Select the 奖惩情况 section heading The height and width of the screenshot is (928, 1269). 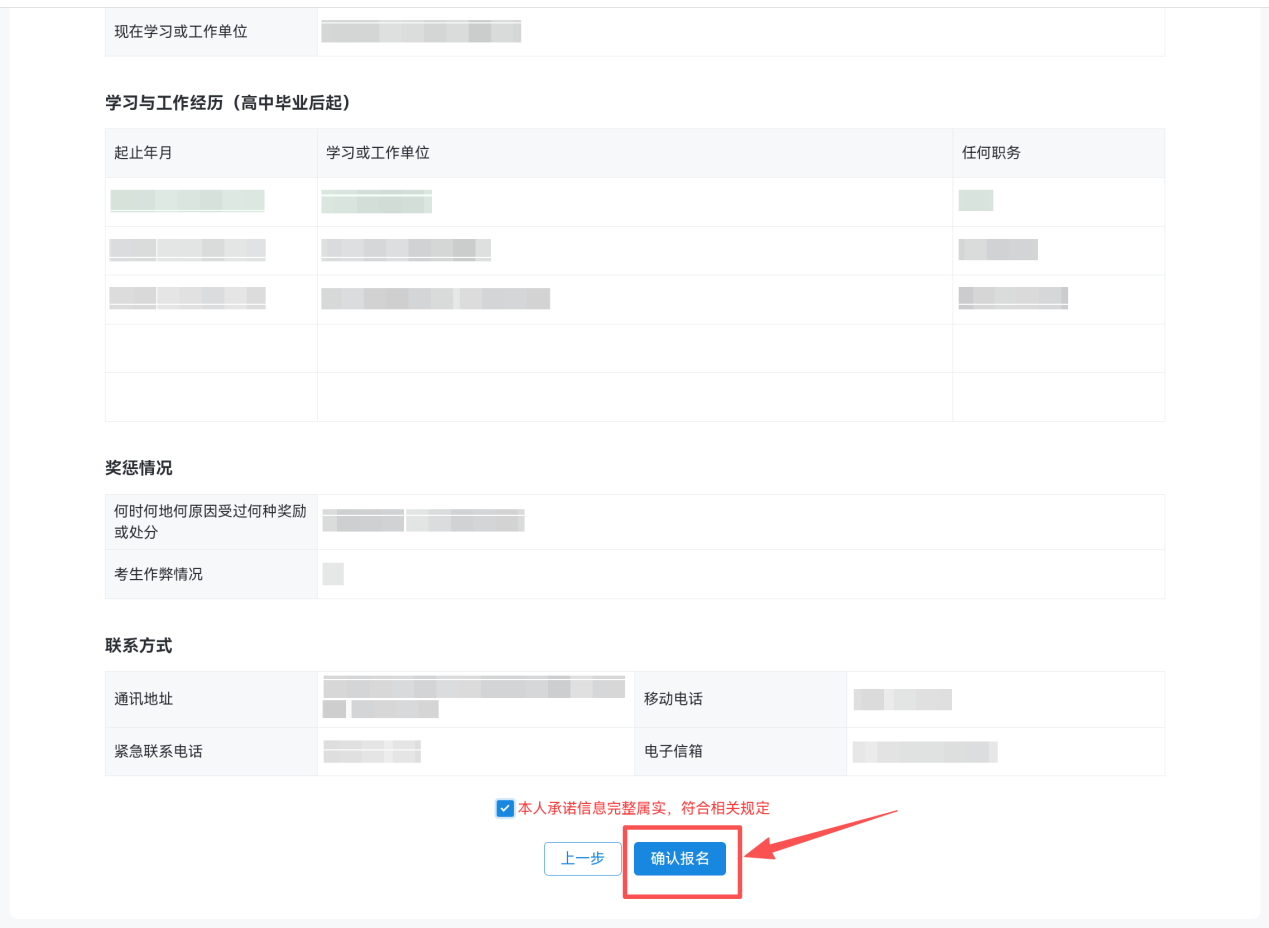click(139, 468)
